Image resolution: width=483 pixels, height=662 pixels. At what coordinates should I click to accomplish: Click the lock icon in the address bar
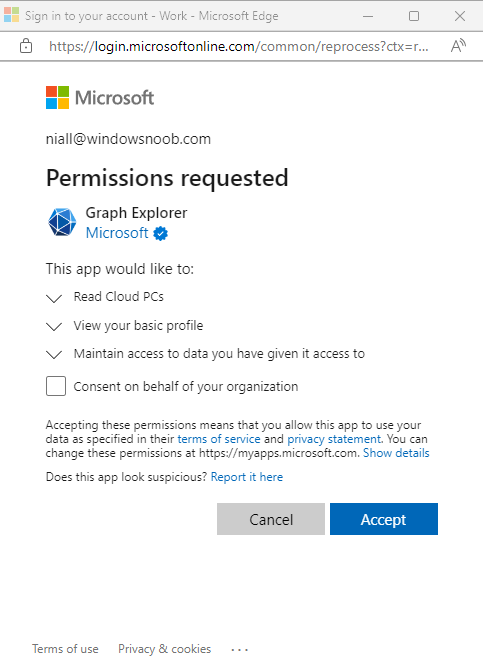[26, 46]
